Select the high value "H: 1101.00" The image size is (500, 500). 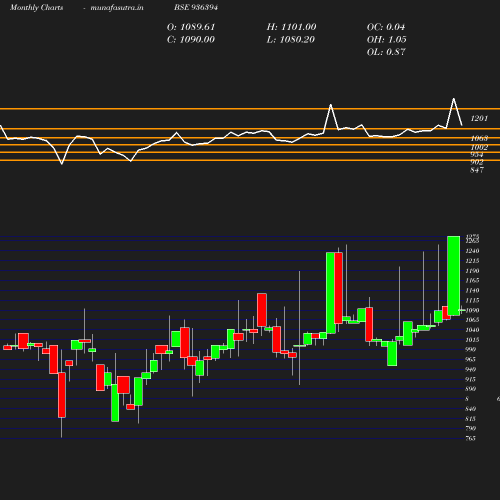pyautogui.click(x=291, y=27)
